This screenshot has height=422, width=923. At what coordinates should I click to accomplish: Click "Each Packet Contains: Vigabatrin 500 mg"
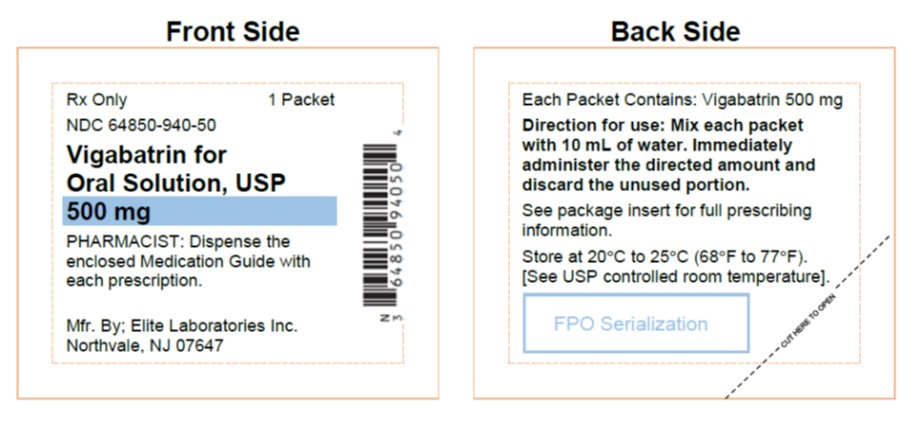pos(682,100)
